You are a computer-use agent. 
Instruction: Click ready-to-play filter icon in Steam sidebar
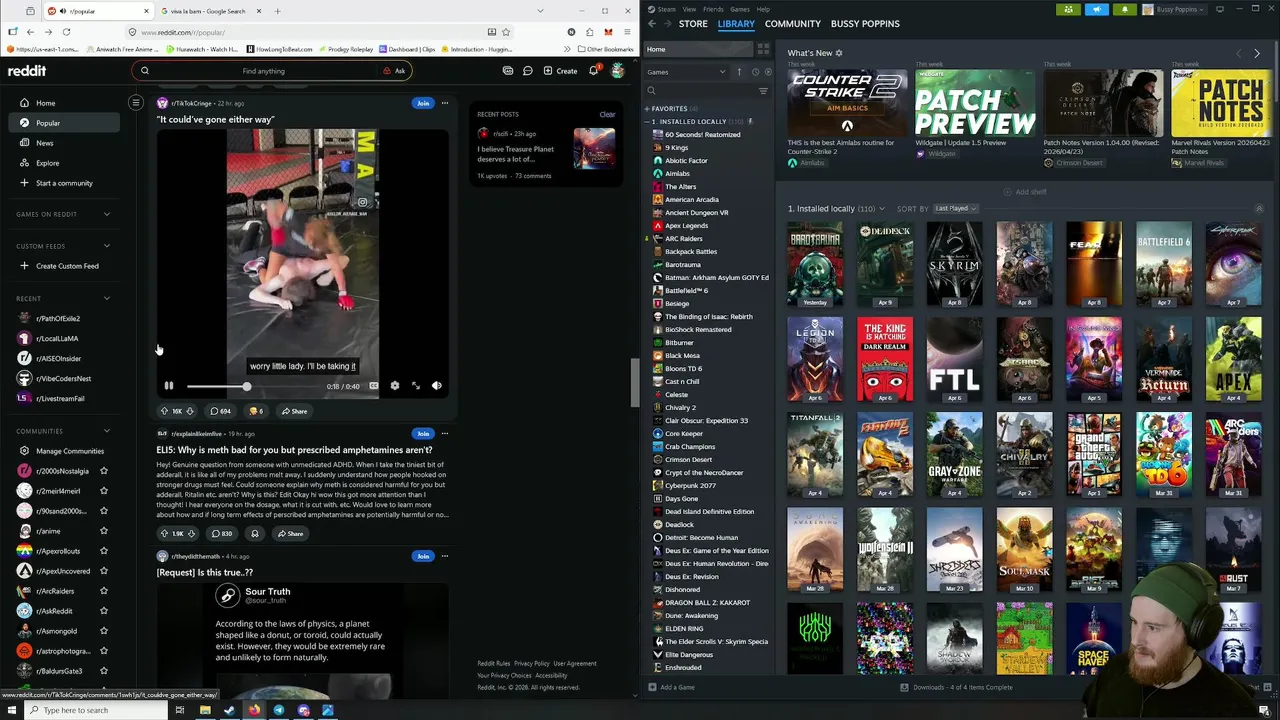[x=767, y=72]
